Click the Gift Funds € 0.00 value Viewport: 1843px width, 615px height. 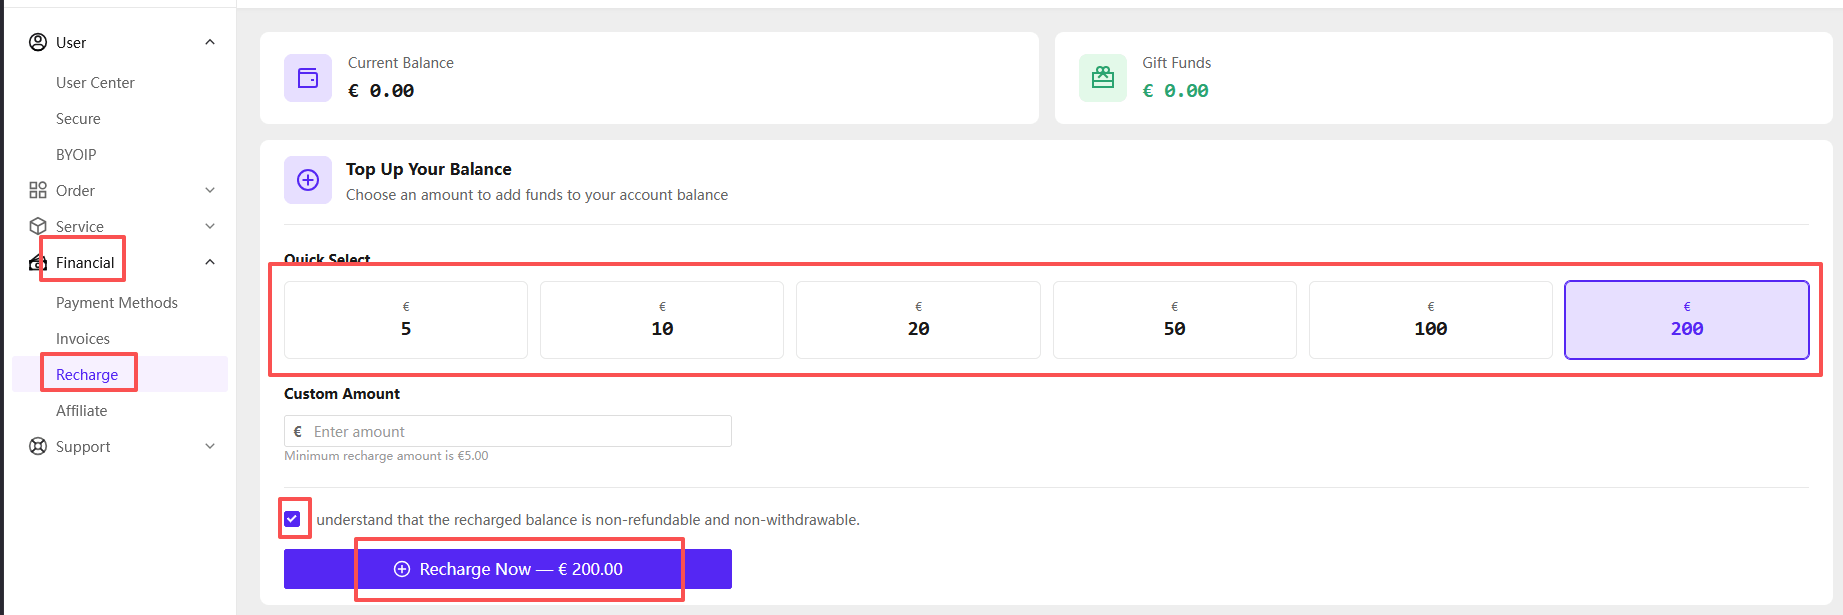coord(1176,91)
